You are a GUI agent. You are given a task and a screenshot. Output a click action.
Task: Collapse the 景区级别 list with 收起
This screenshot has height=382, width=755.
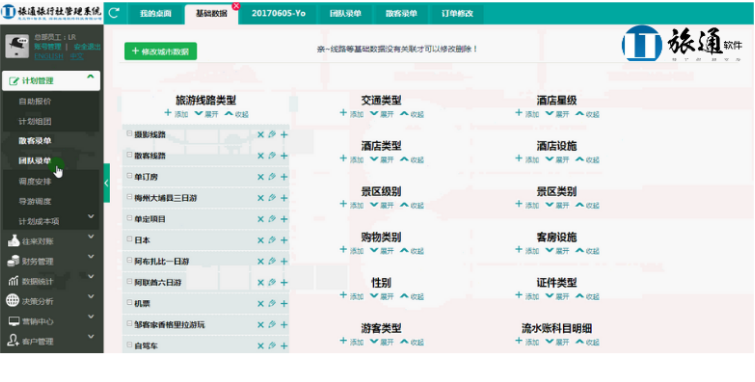[412, 205]
